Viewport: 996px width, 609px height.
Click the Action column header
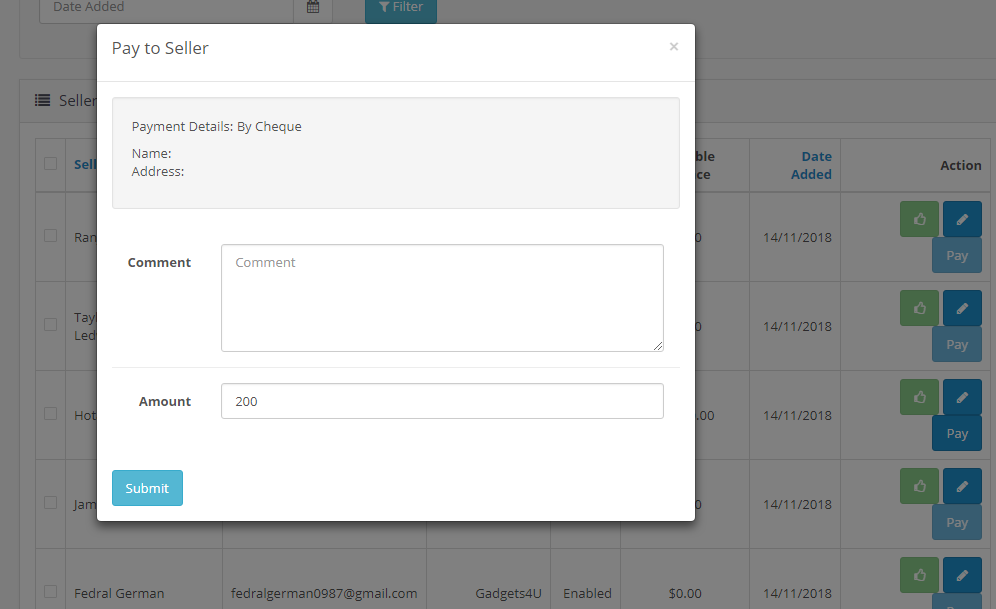coord(960,165)
